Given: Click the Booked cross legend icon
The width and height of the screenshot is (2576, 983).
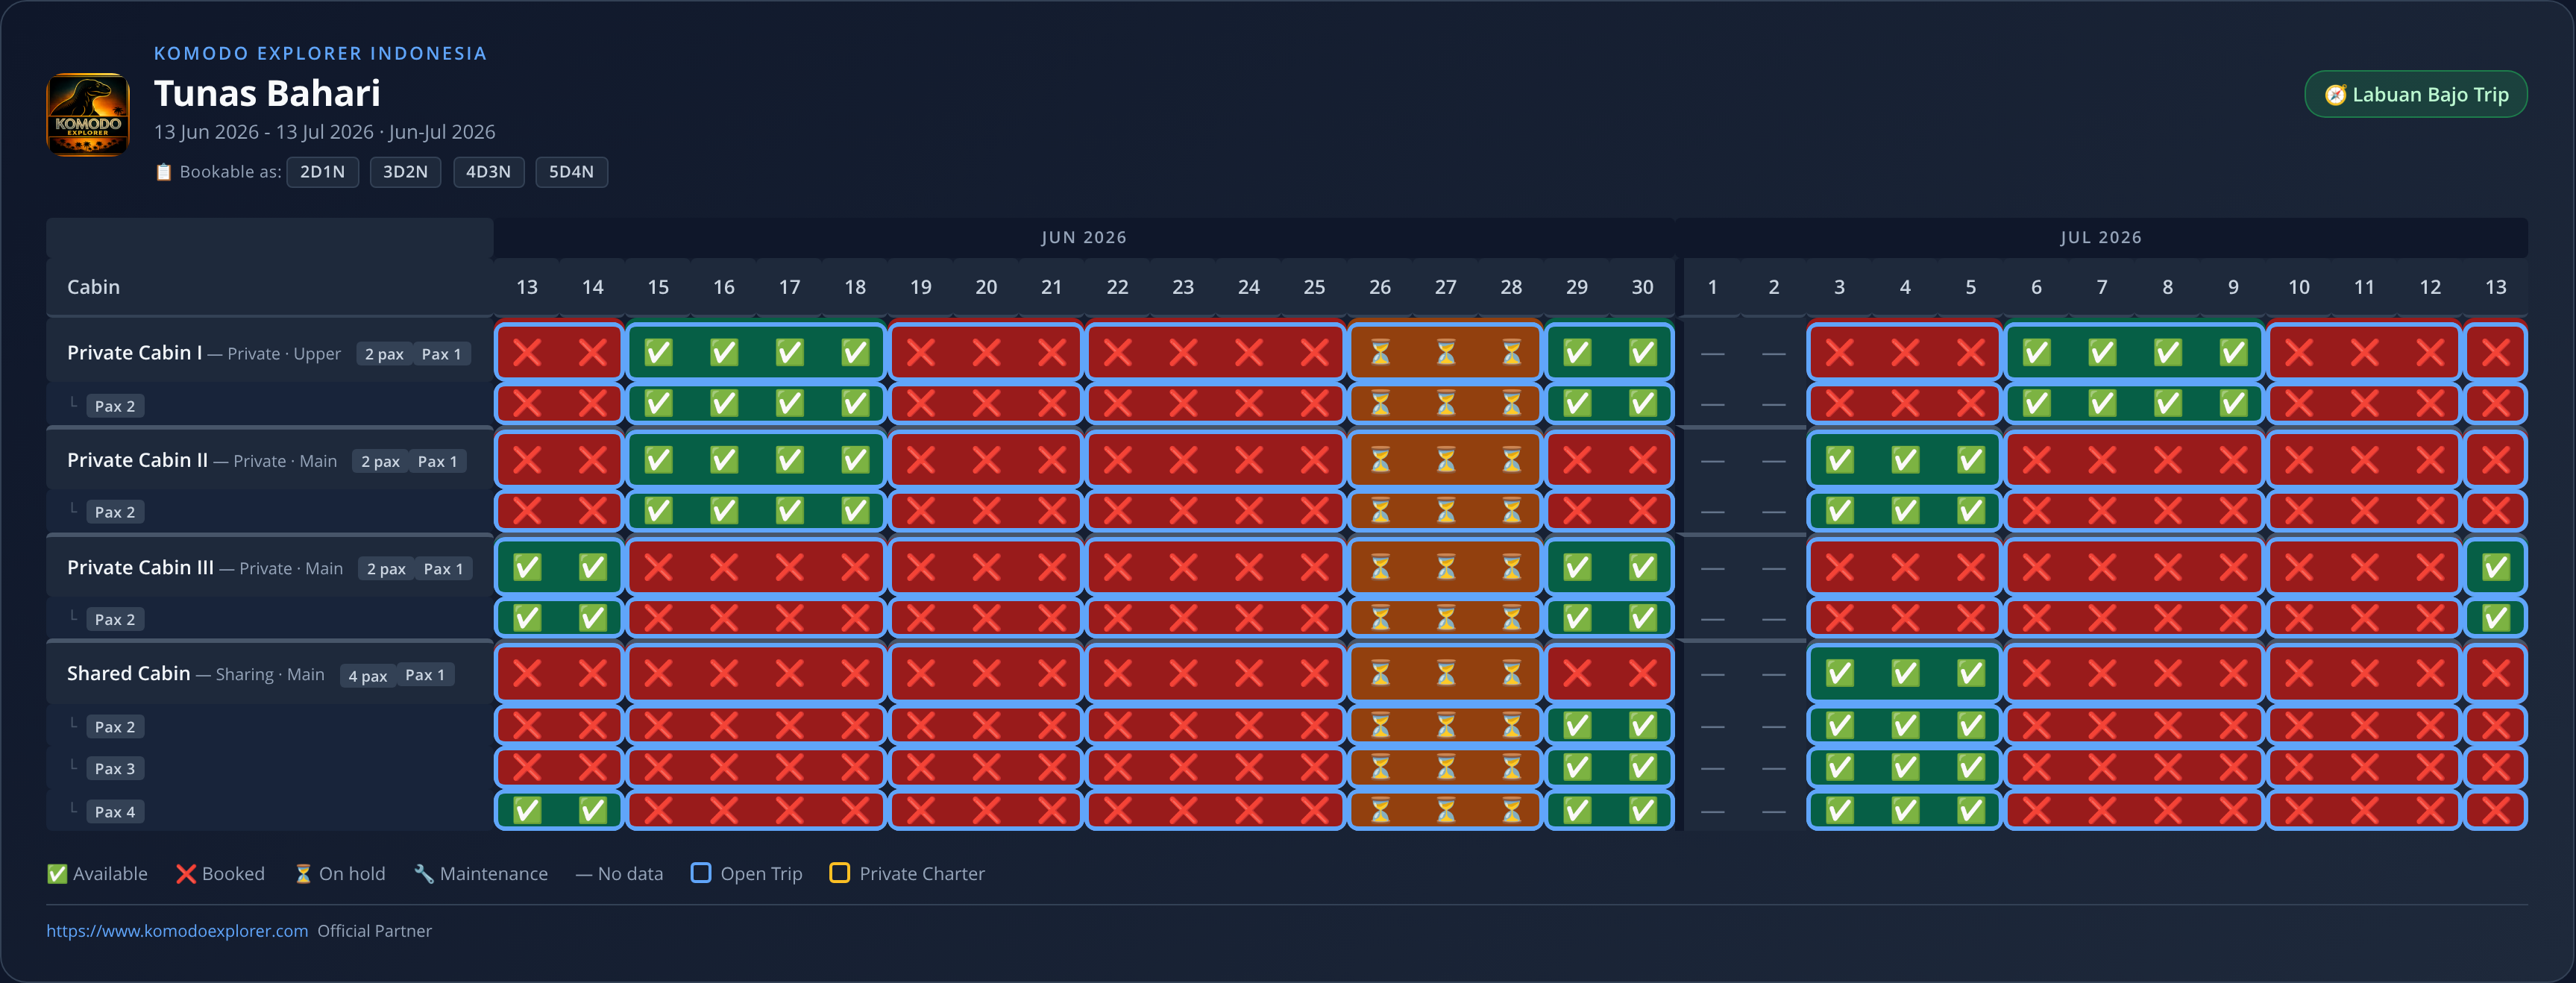Looking at the screenshot, I should 186,874.
